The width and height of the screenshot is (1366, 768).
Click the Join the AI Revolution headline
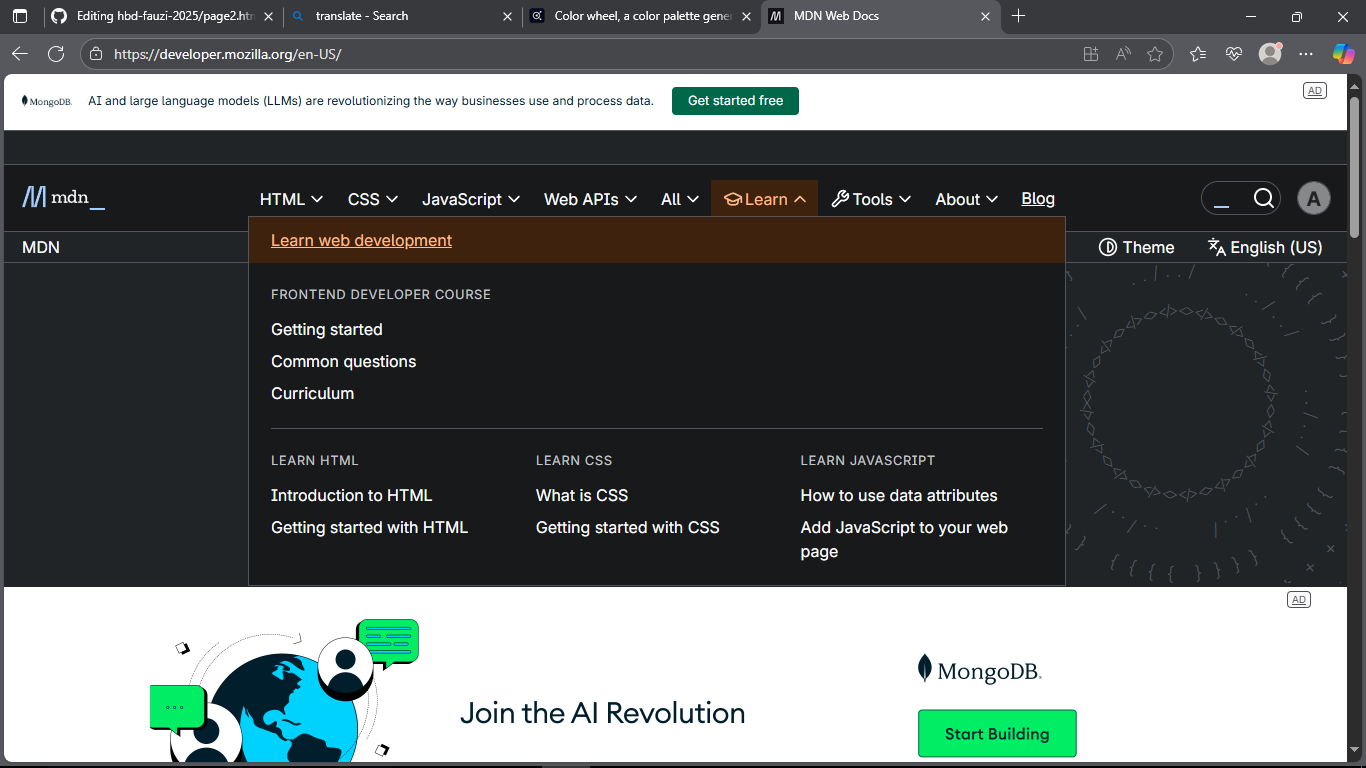pyautogui.click(x=602, y=713)
